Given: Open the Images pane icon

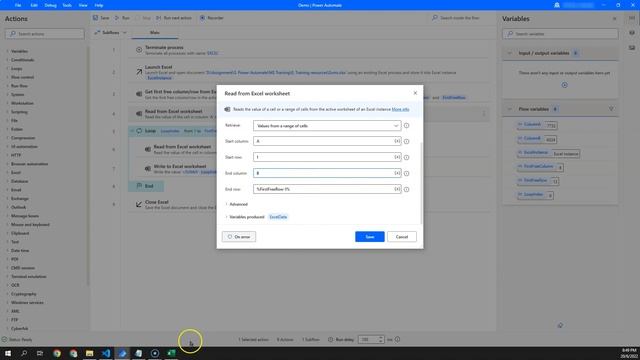Looking at the screenshot, I should click(632, 48).
